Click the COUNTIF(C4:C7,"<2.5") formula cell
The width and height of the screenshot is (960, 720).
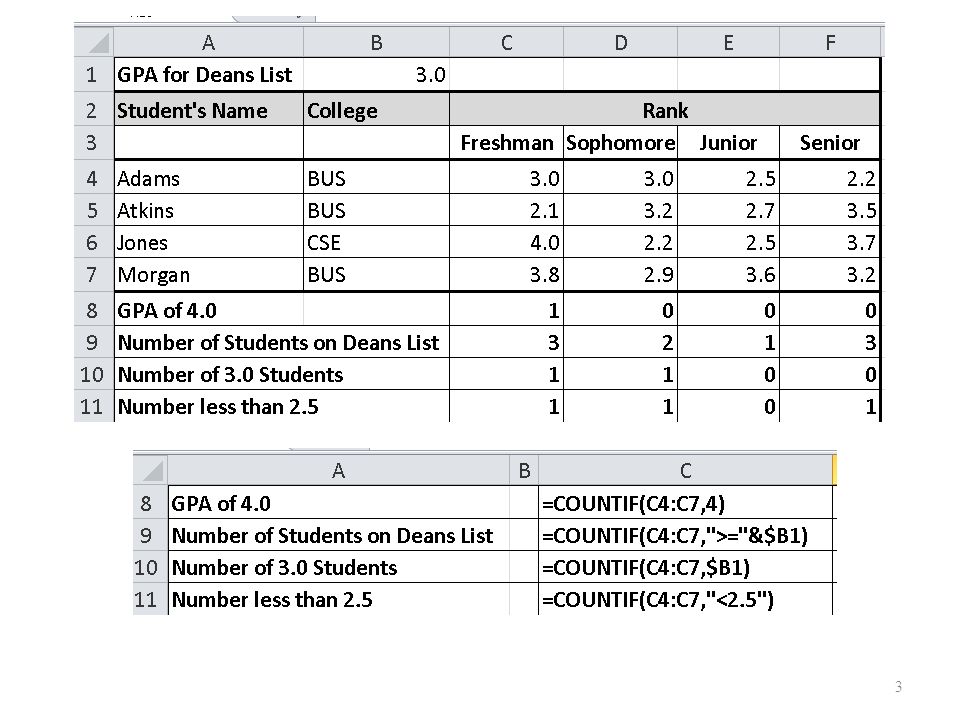(686, 599)
